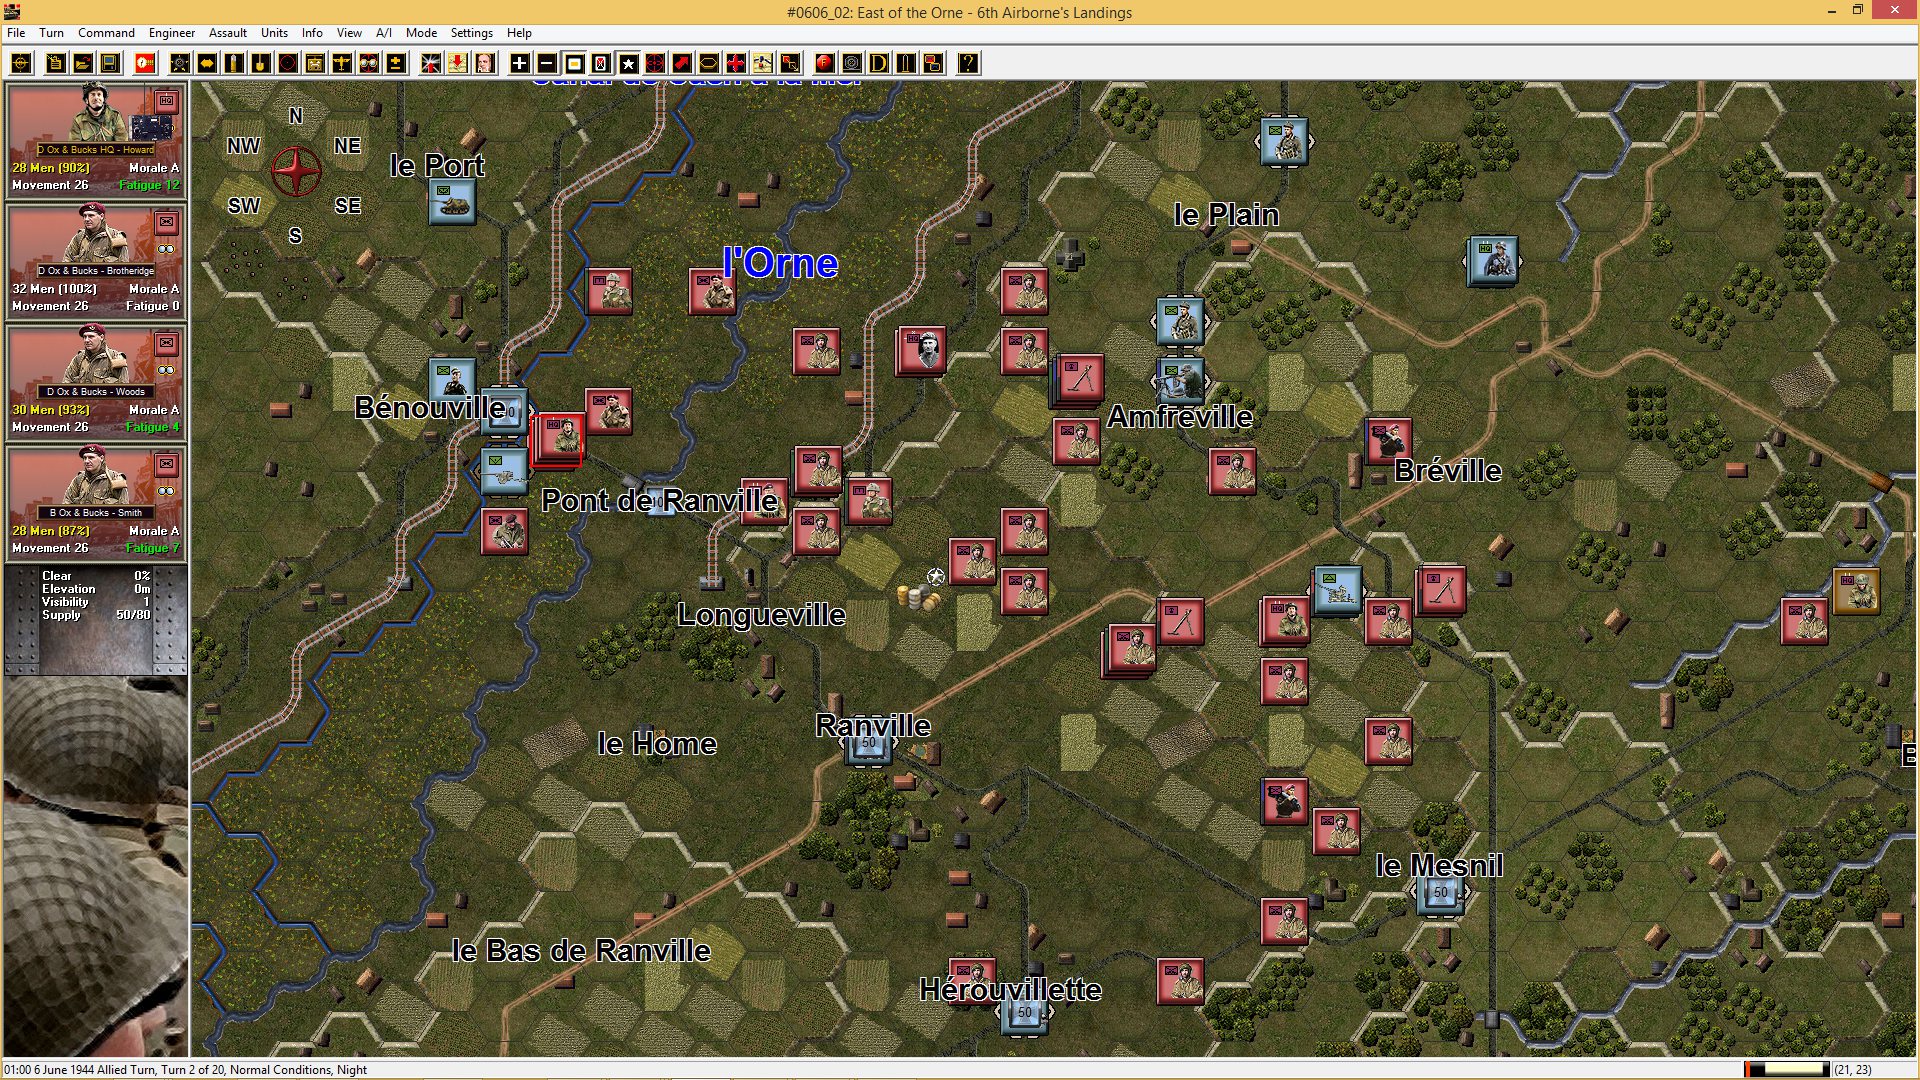Click the starburst red arrow assault icon
Image resolution: width=1920 pixels, height=1080 pixels.
430,63
